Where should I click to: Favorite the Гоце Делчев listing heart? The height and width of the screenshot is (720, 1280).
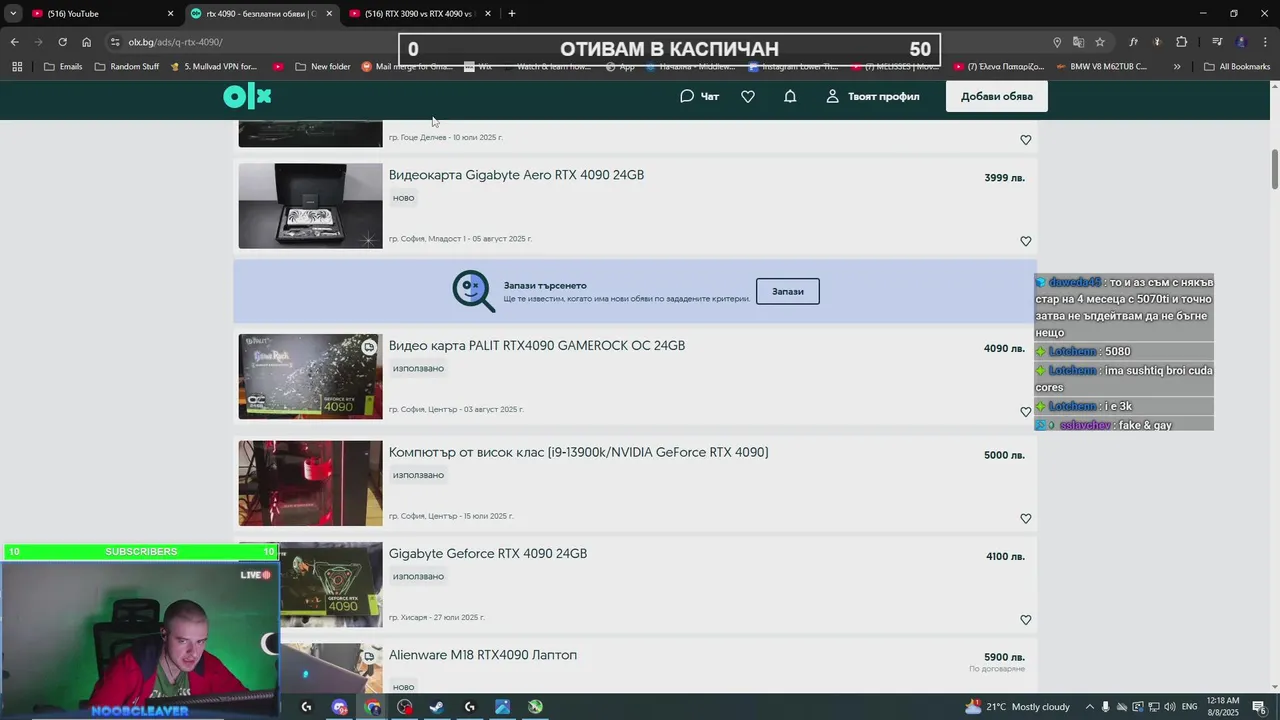click(x=1026, y=140)
